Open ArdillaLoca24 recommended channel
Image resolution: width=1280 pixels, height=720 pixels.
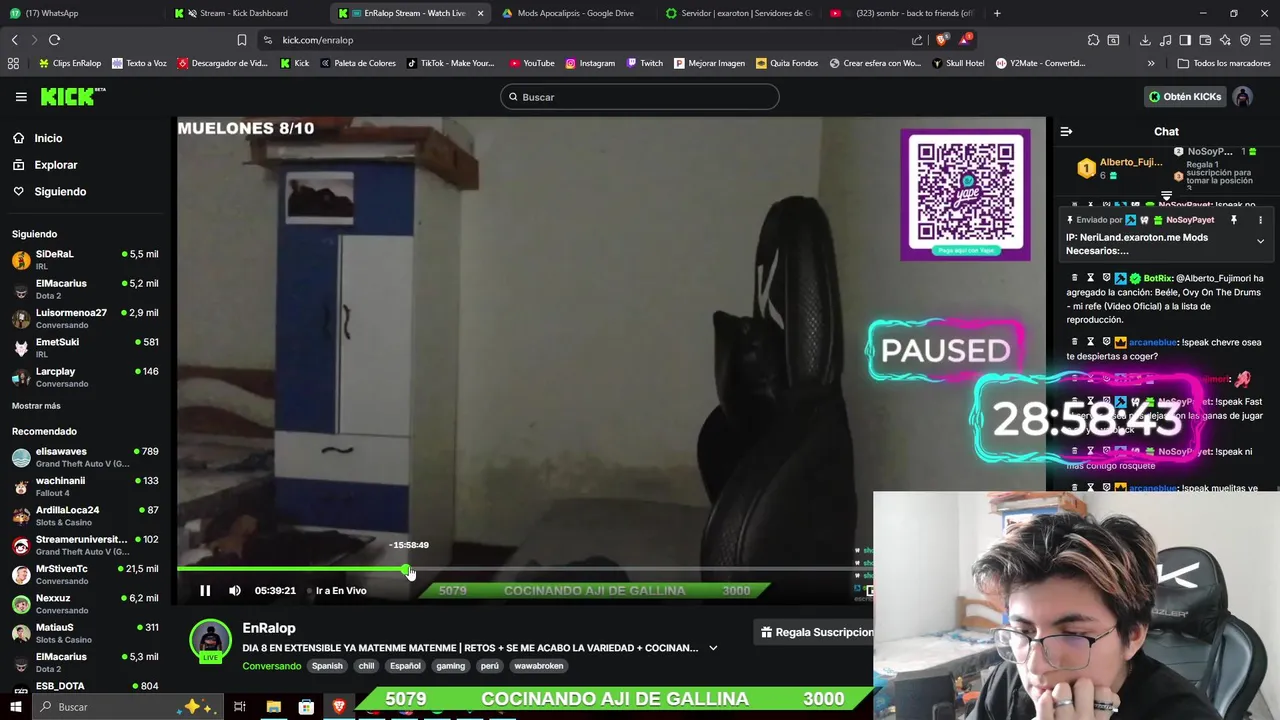pyautogui.click(x=85, y=515)
